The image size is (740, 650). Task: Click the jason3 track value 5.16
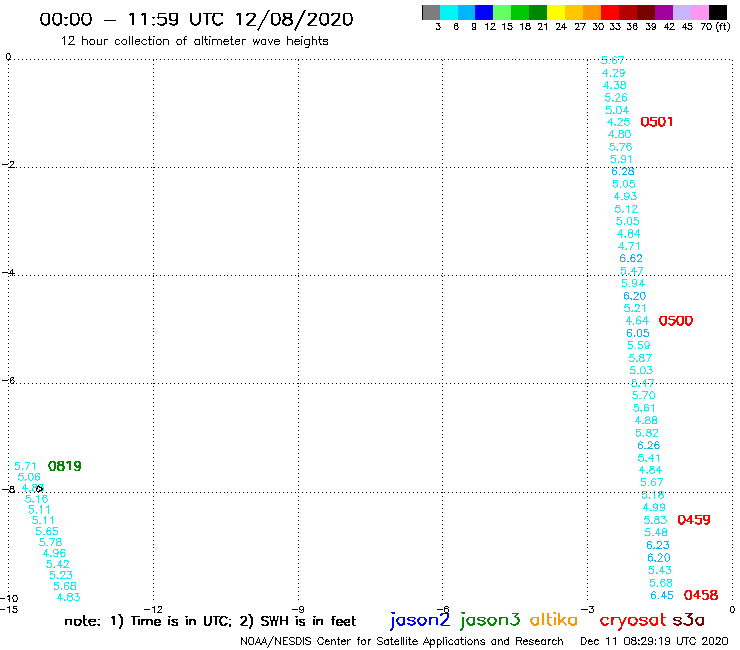tap(36, 499)
